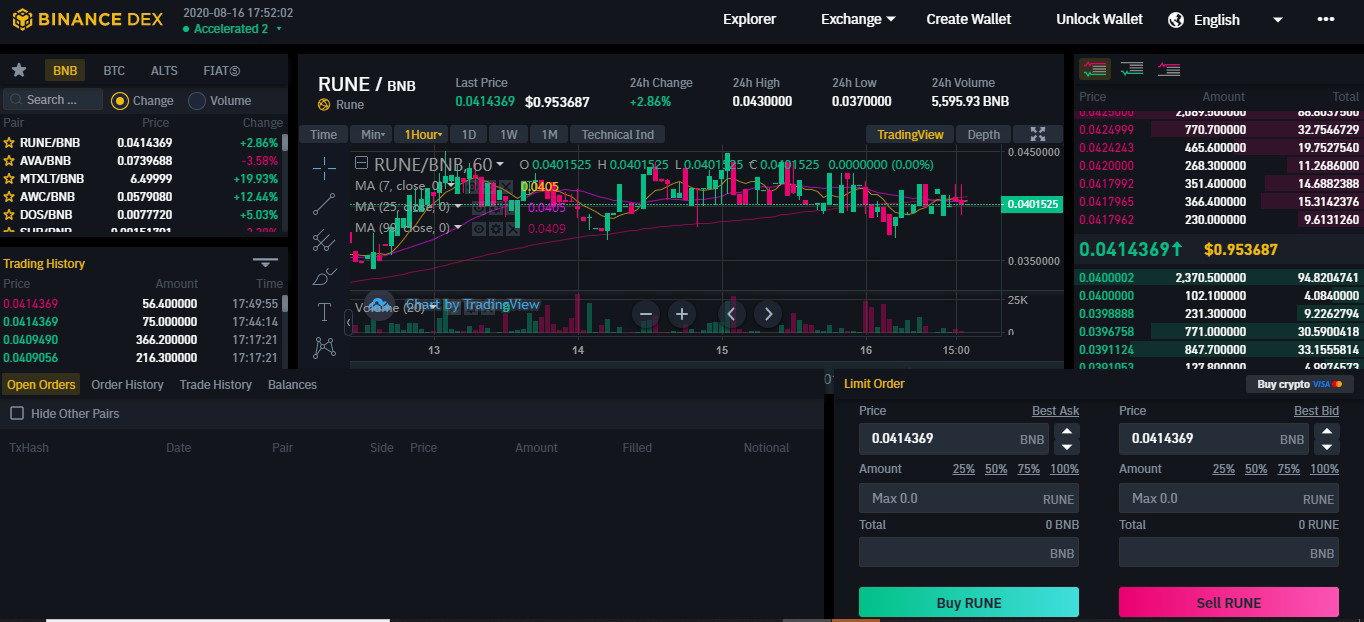Screen dimensions: 1364x622
Task: Pan chart right with the right arrow
Action: click(767, 314)
